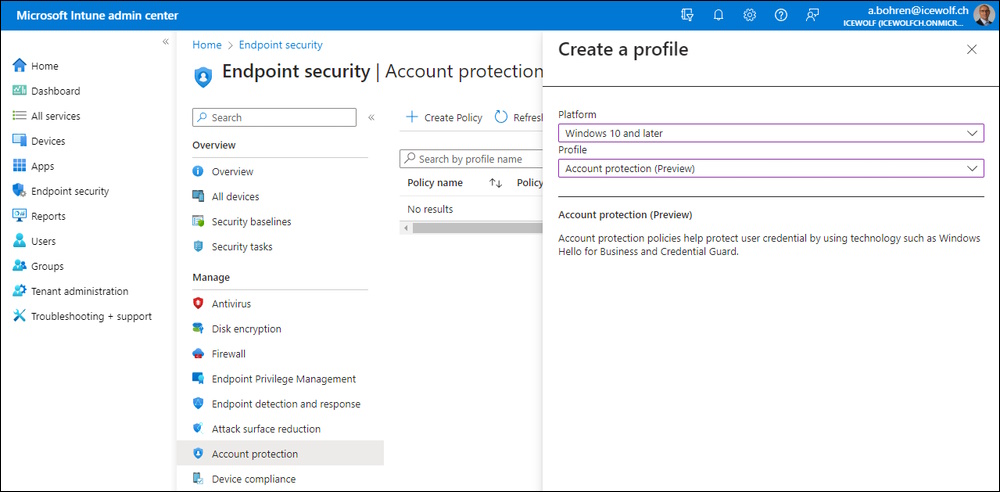Click the Home house icon in sidebar
The image size is (1000, 492).
pyautogui.click(x=20, y=66)
